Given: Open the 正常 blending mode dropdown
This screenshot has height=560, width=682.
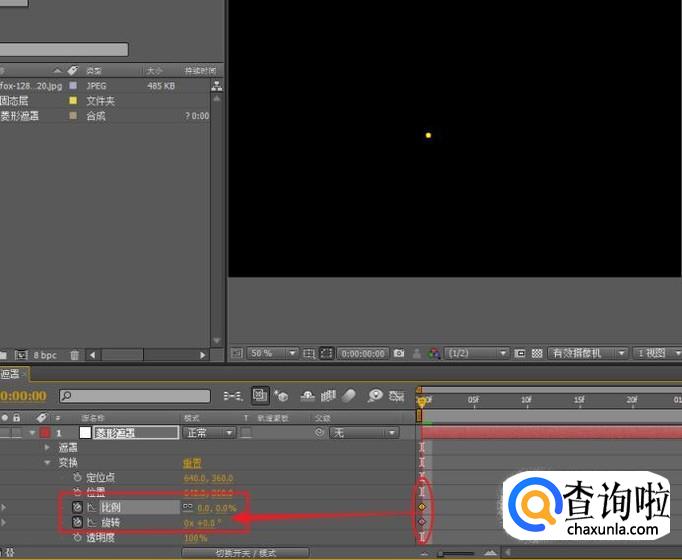Looking at the screenshot, I should point(208,432).
